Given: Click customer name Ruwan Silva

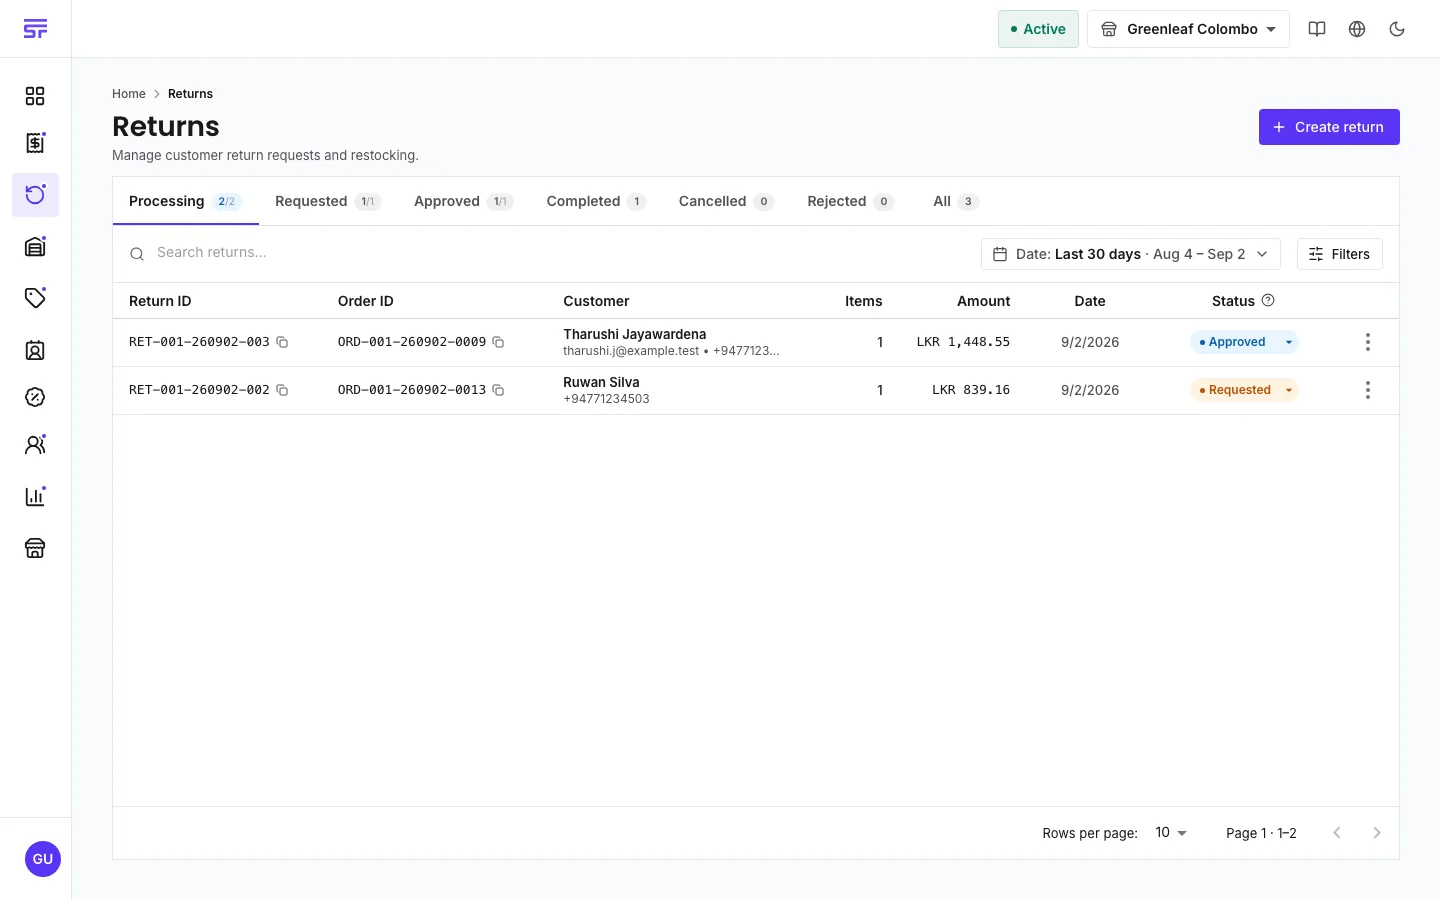Looking at the screenshot, I should click(x=601, y=382).
